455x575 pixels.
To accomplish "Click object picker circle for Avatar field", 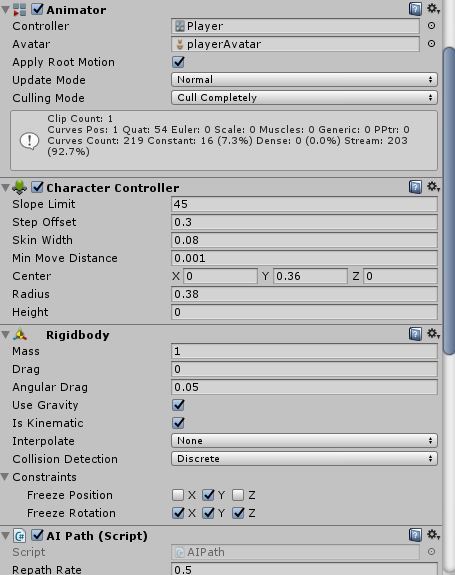I will click(x=432, y=44).
